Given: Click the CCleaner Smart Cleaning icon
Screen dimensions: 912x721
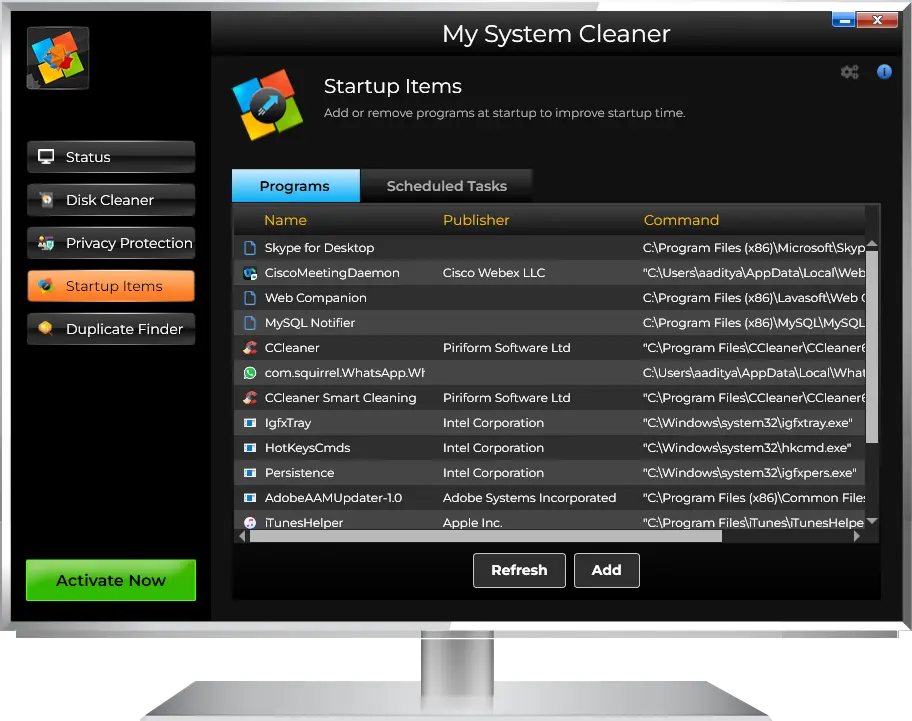Looking at the screenshot, I should point(250,398).
